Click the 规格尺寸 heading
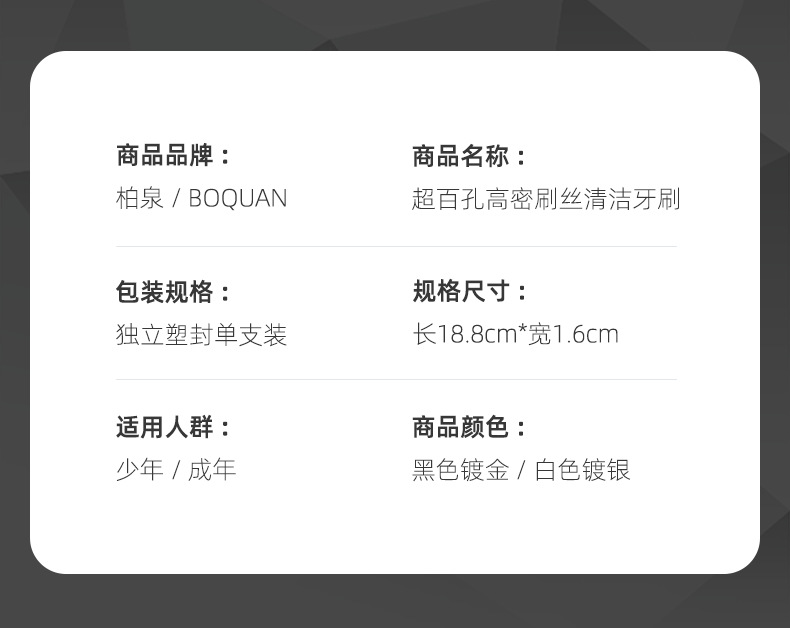Image resolution: width=790 pixels, height=628 pixels. (x=461, y=292)
